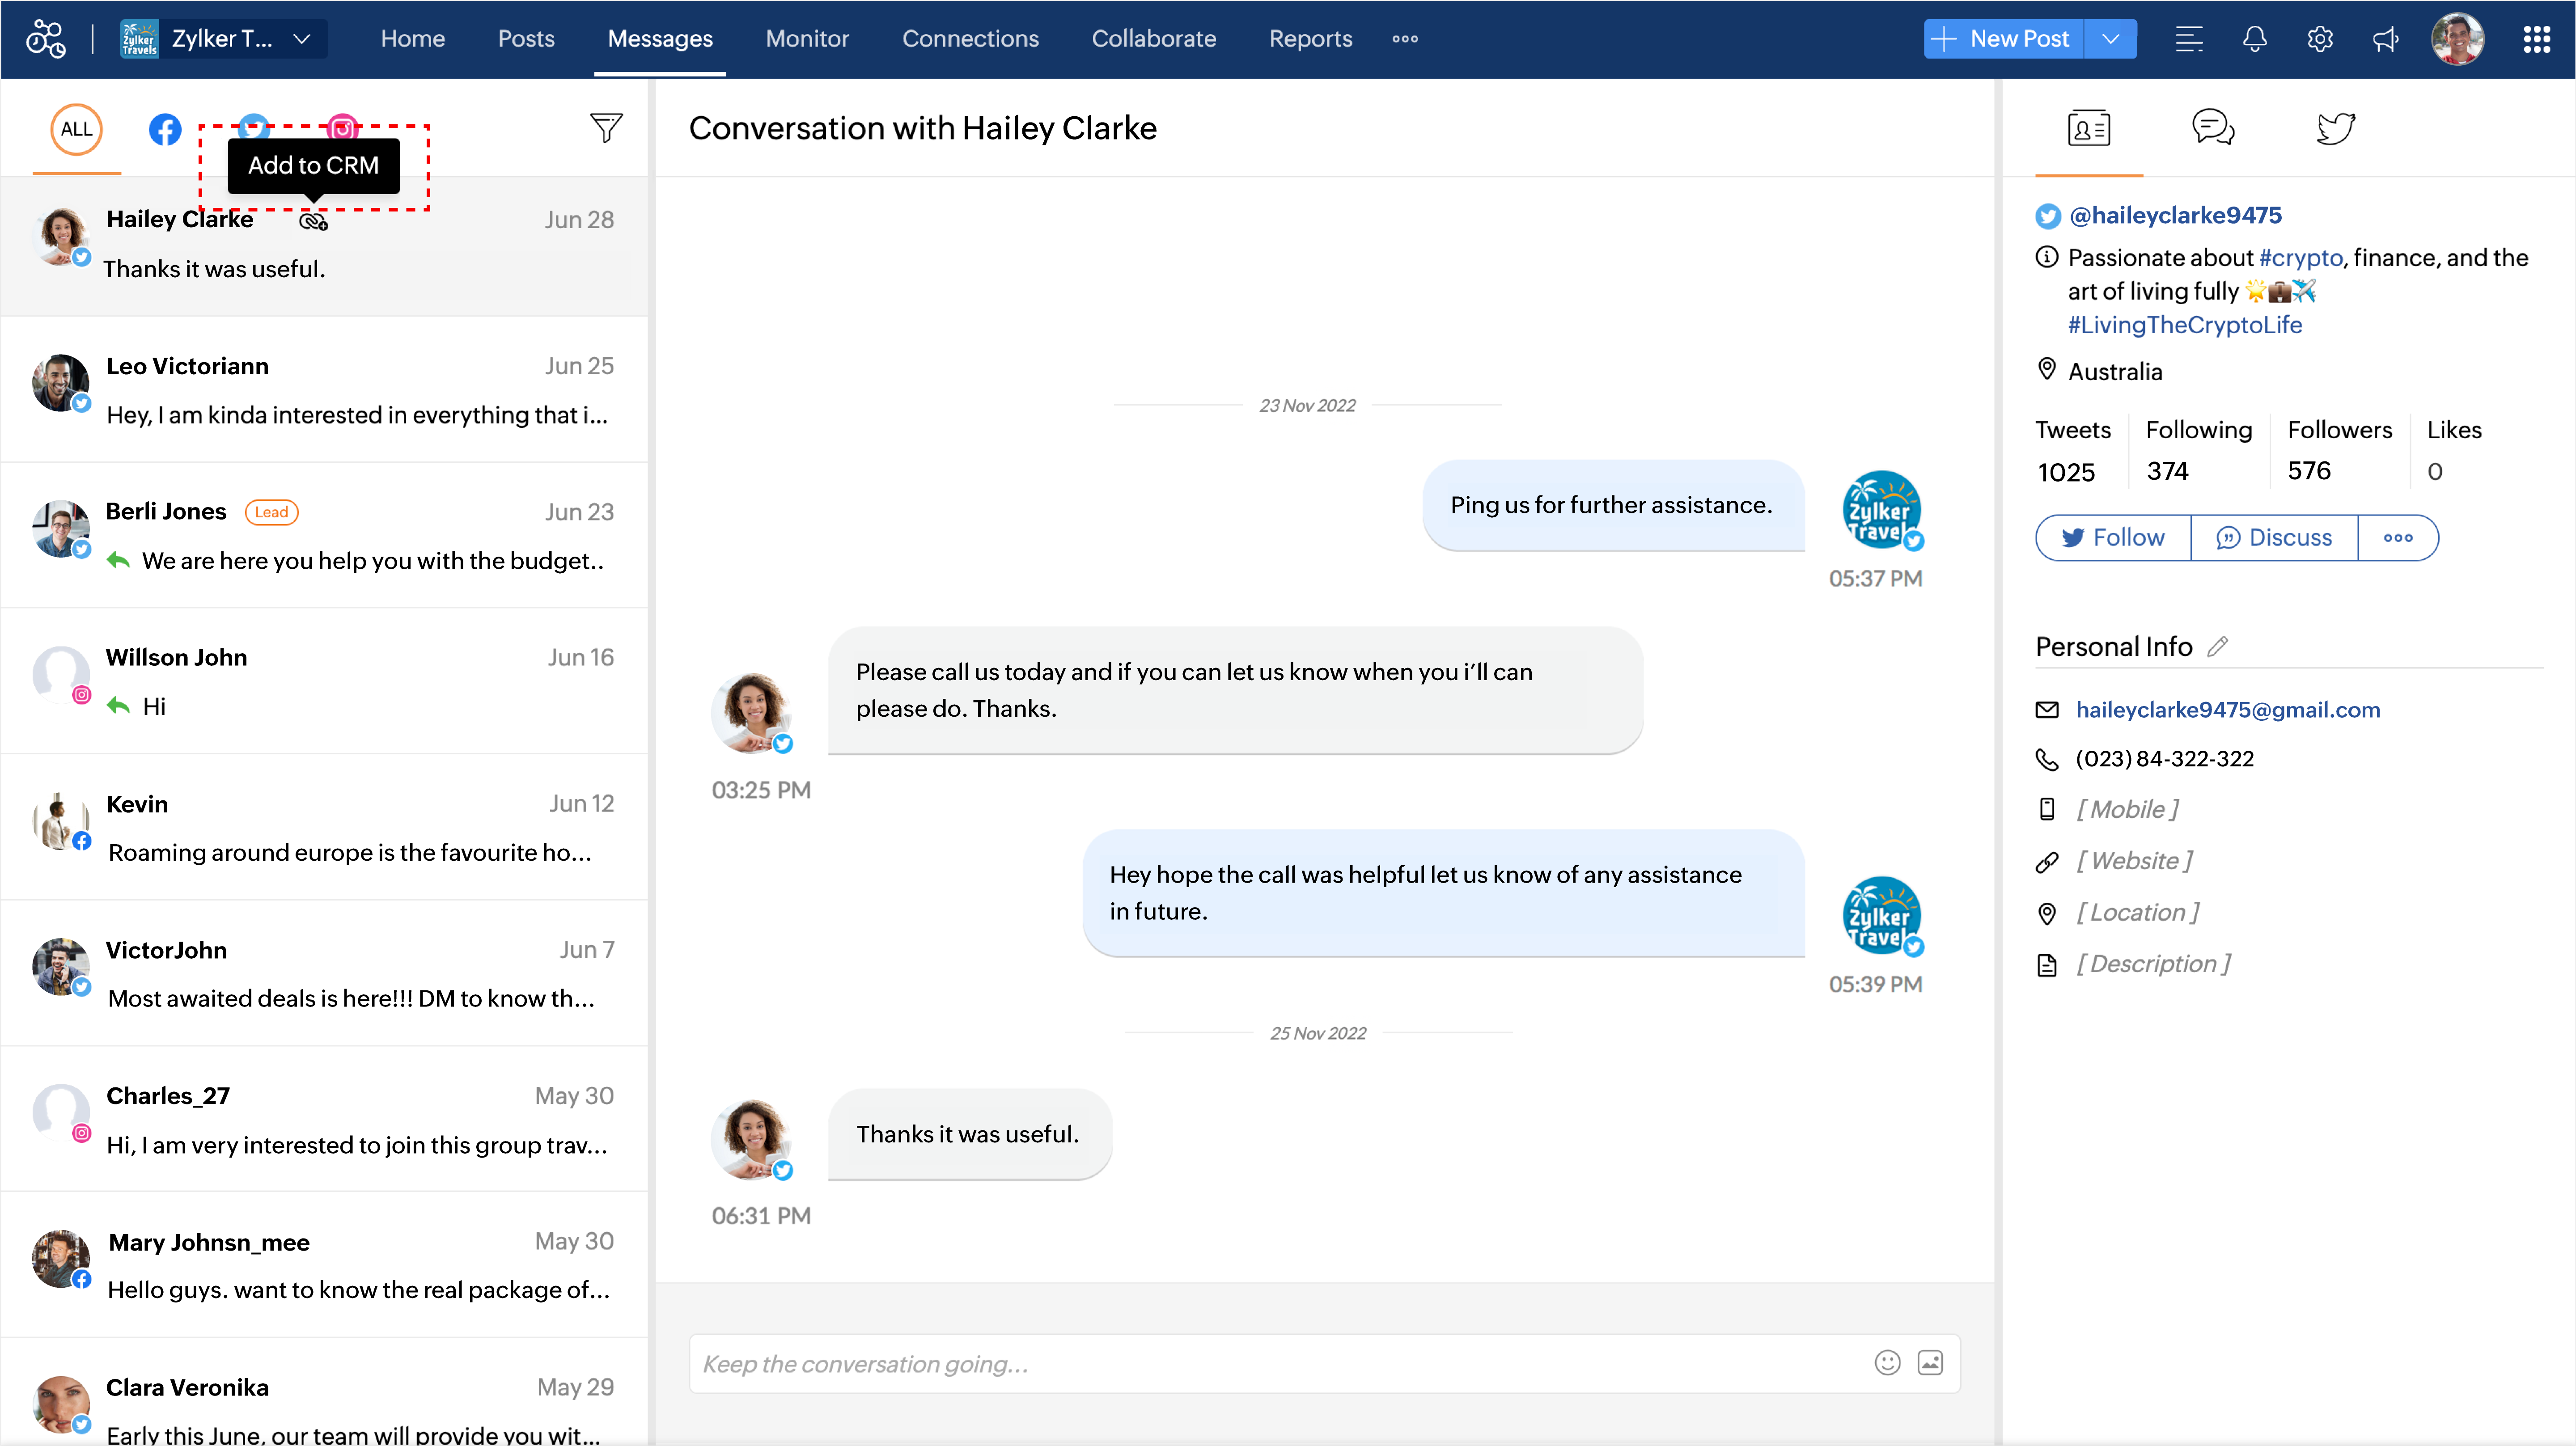Open the notifications bell
The width and height of the screenshot is (2576, 1446).
coord(2254,39)
